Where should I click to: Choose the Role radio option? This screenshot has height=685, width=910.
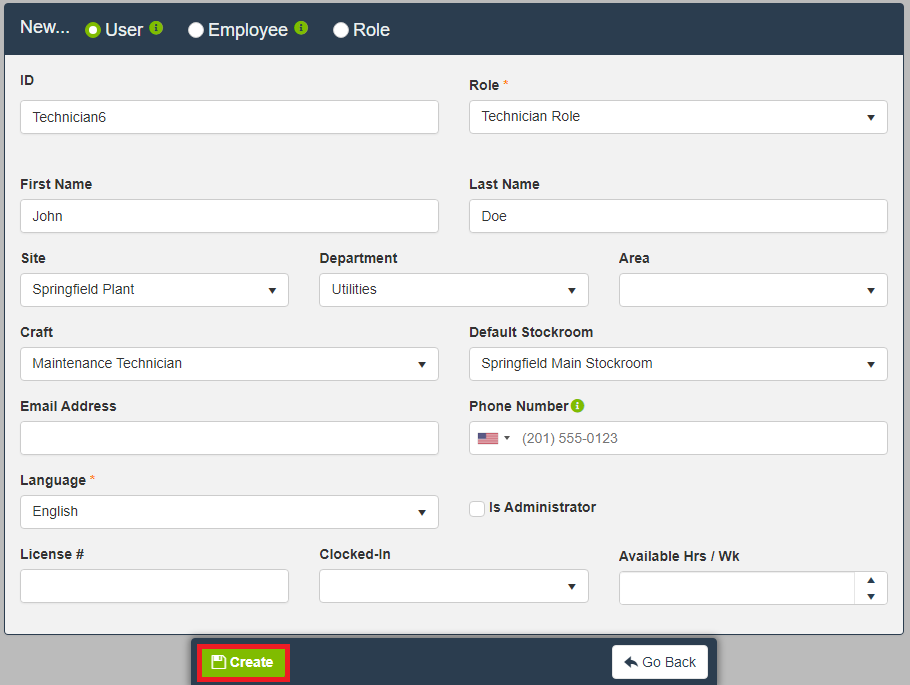click(341, 30)
